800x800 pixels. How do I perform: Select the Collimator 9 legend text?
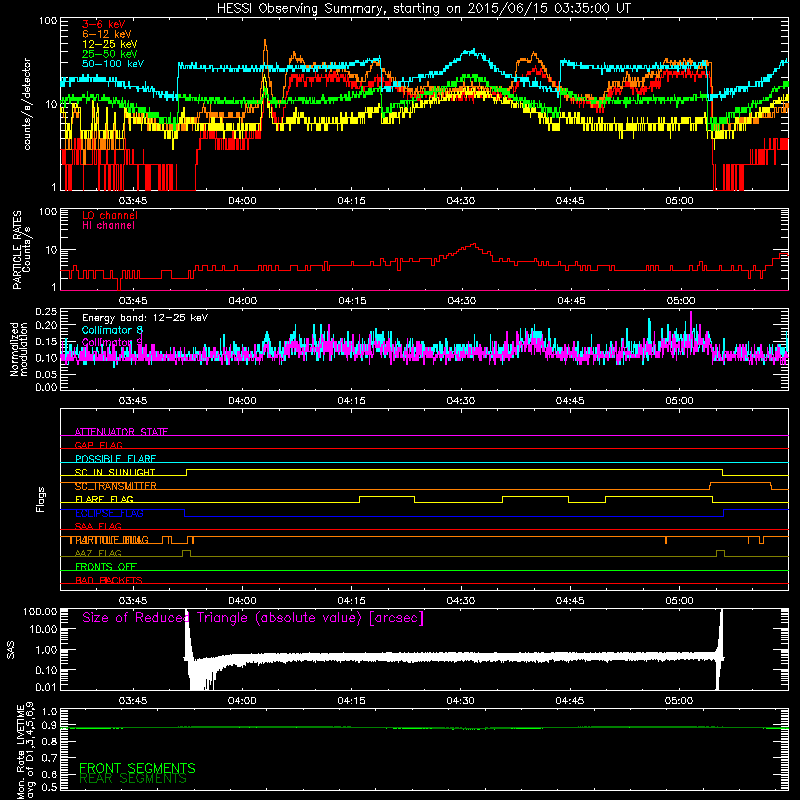(x=112, y=342)
